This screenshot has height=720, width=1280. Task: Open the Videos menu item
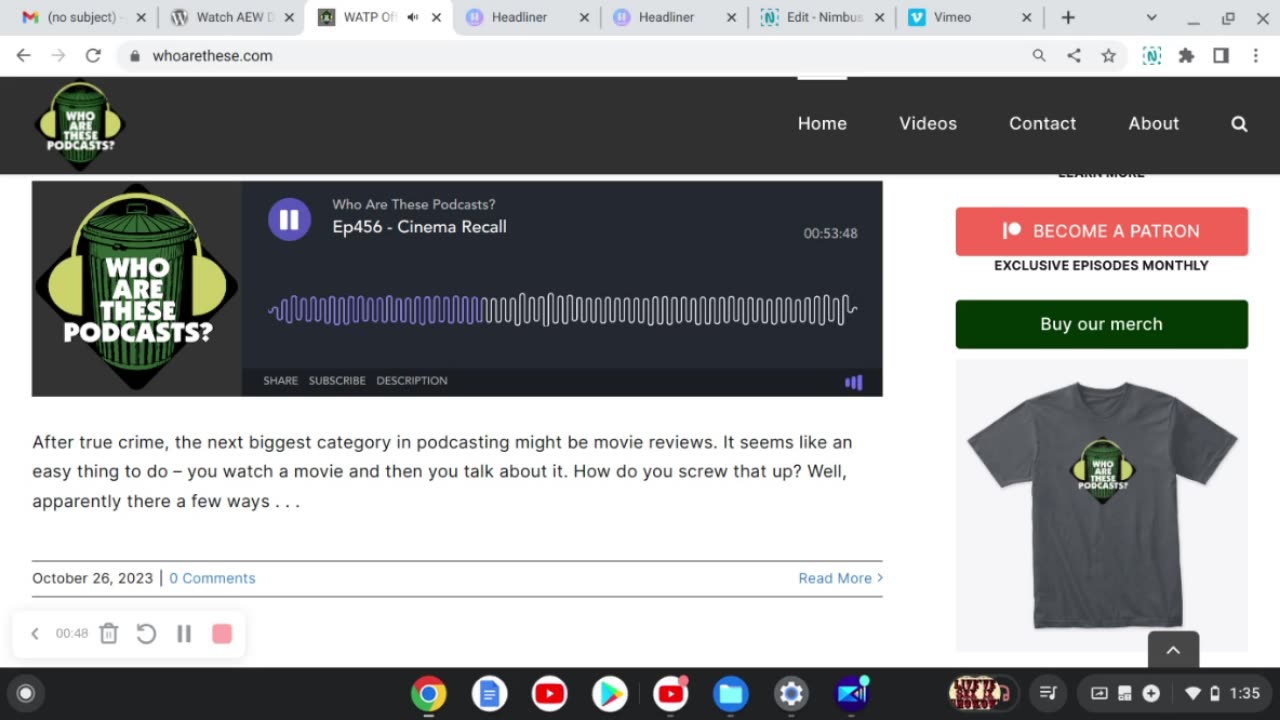click(x=928, y=124)
